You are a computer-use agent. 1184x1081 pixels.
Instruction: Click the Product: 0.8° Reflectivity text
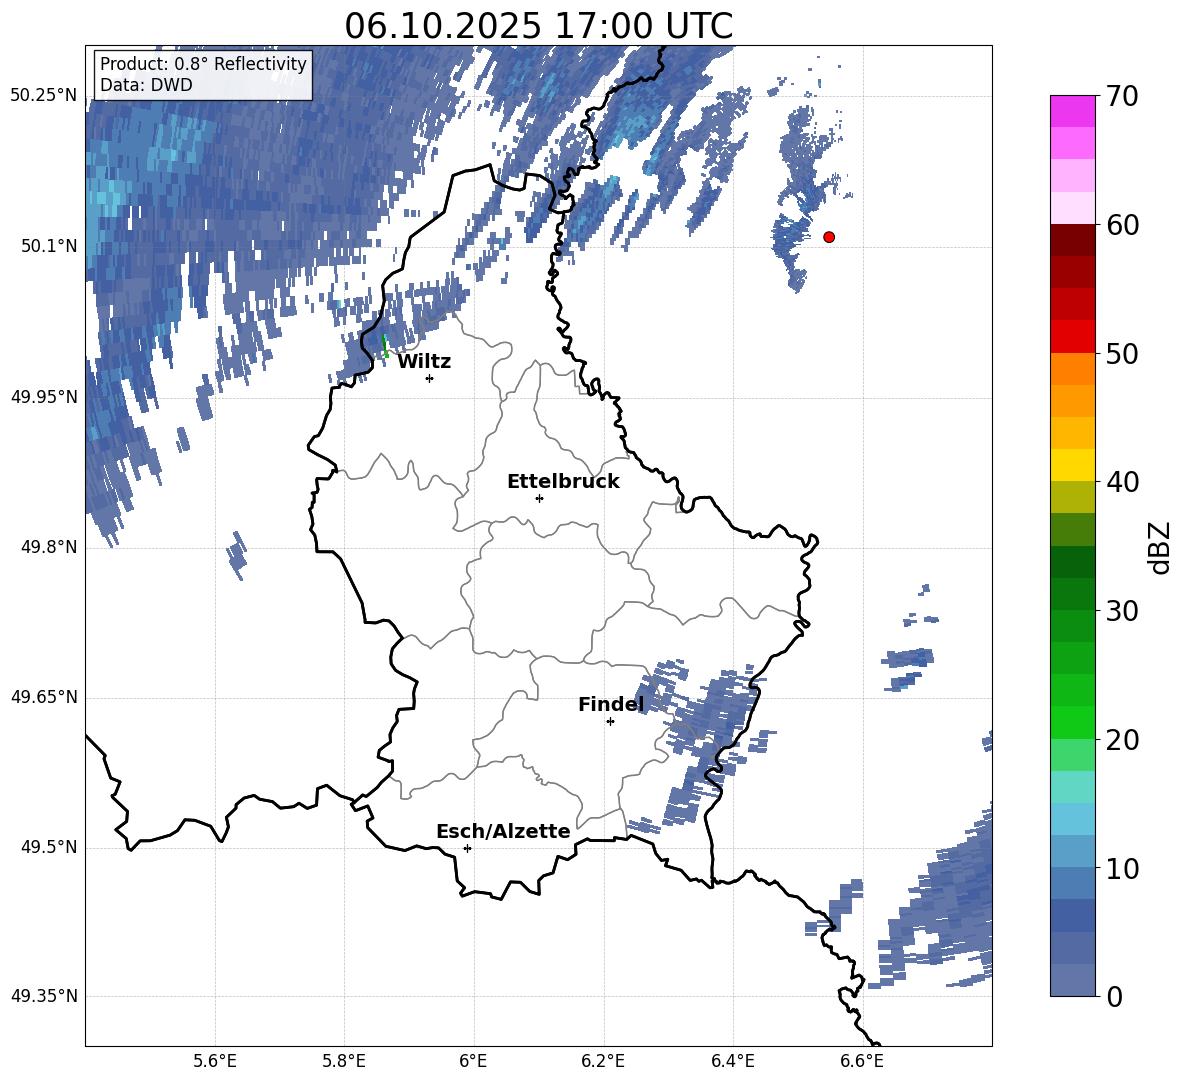203,63
